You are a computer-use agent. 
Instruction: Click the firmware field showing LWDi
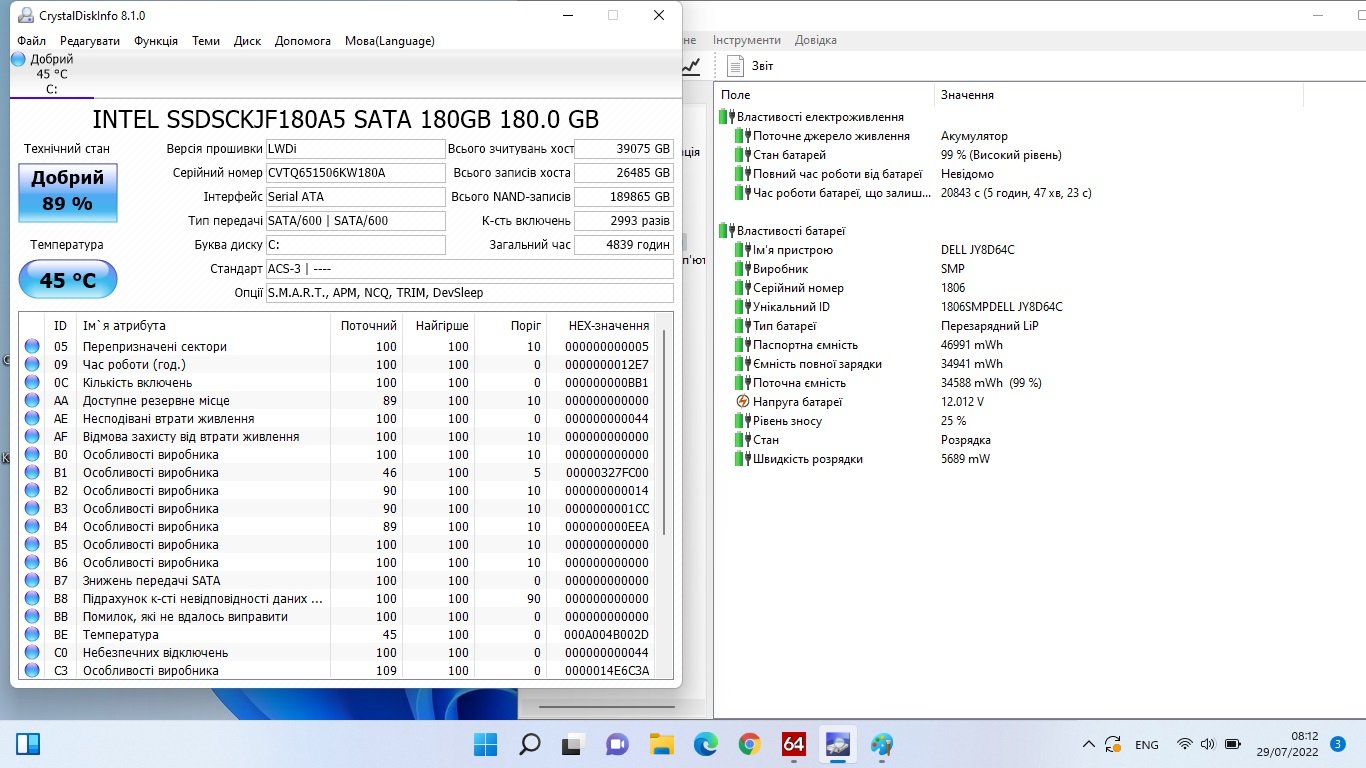pyautogui.click(x=355, y=149)
